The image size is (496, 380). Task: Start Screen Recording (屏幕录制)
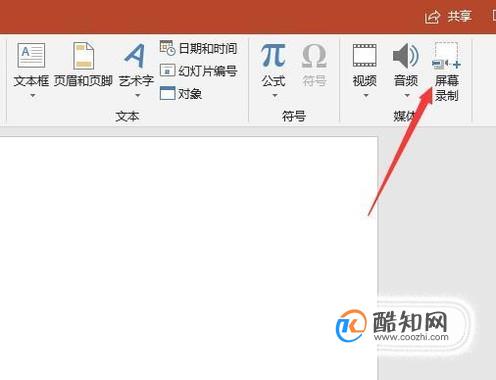[447, 72]
